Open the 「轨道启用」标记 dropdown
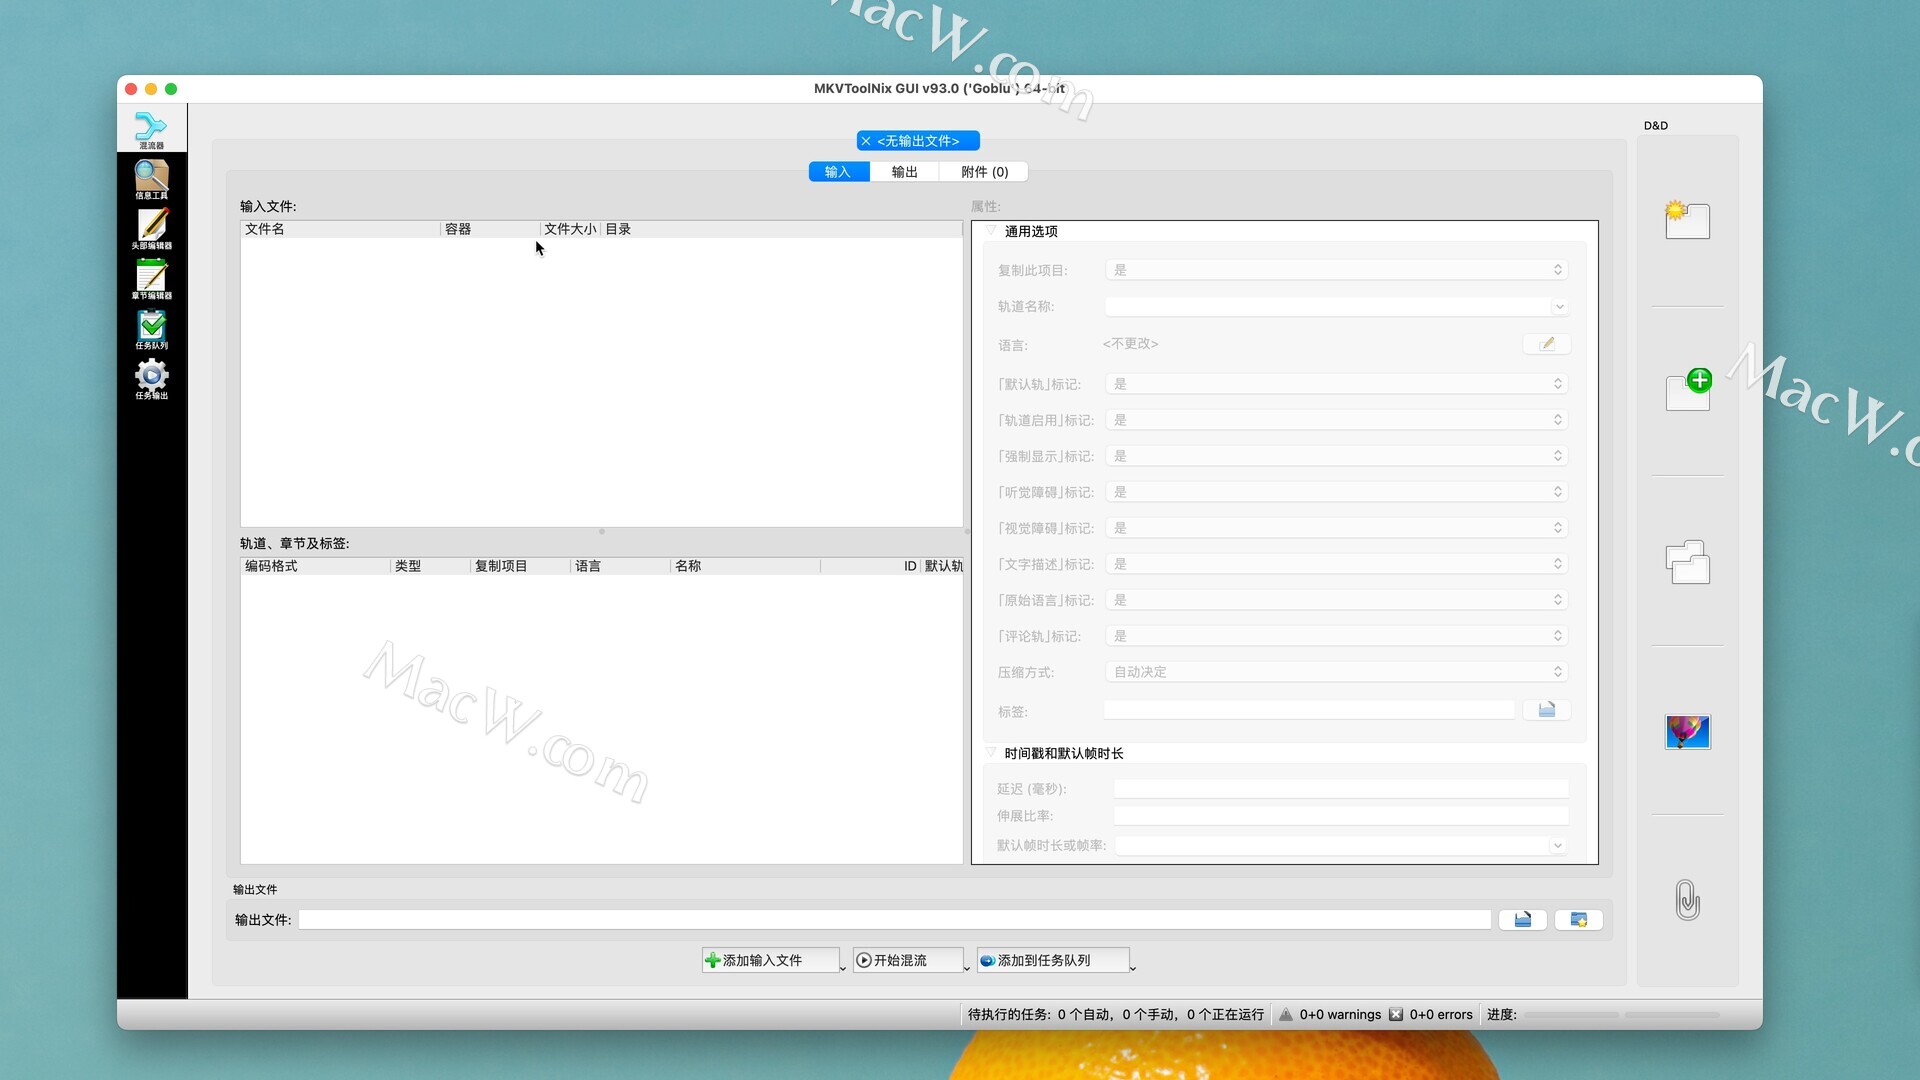Image resolution: width=1920 pixels, height=1080 pixels. tap(1336, 420)
